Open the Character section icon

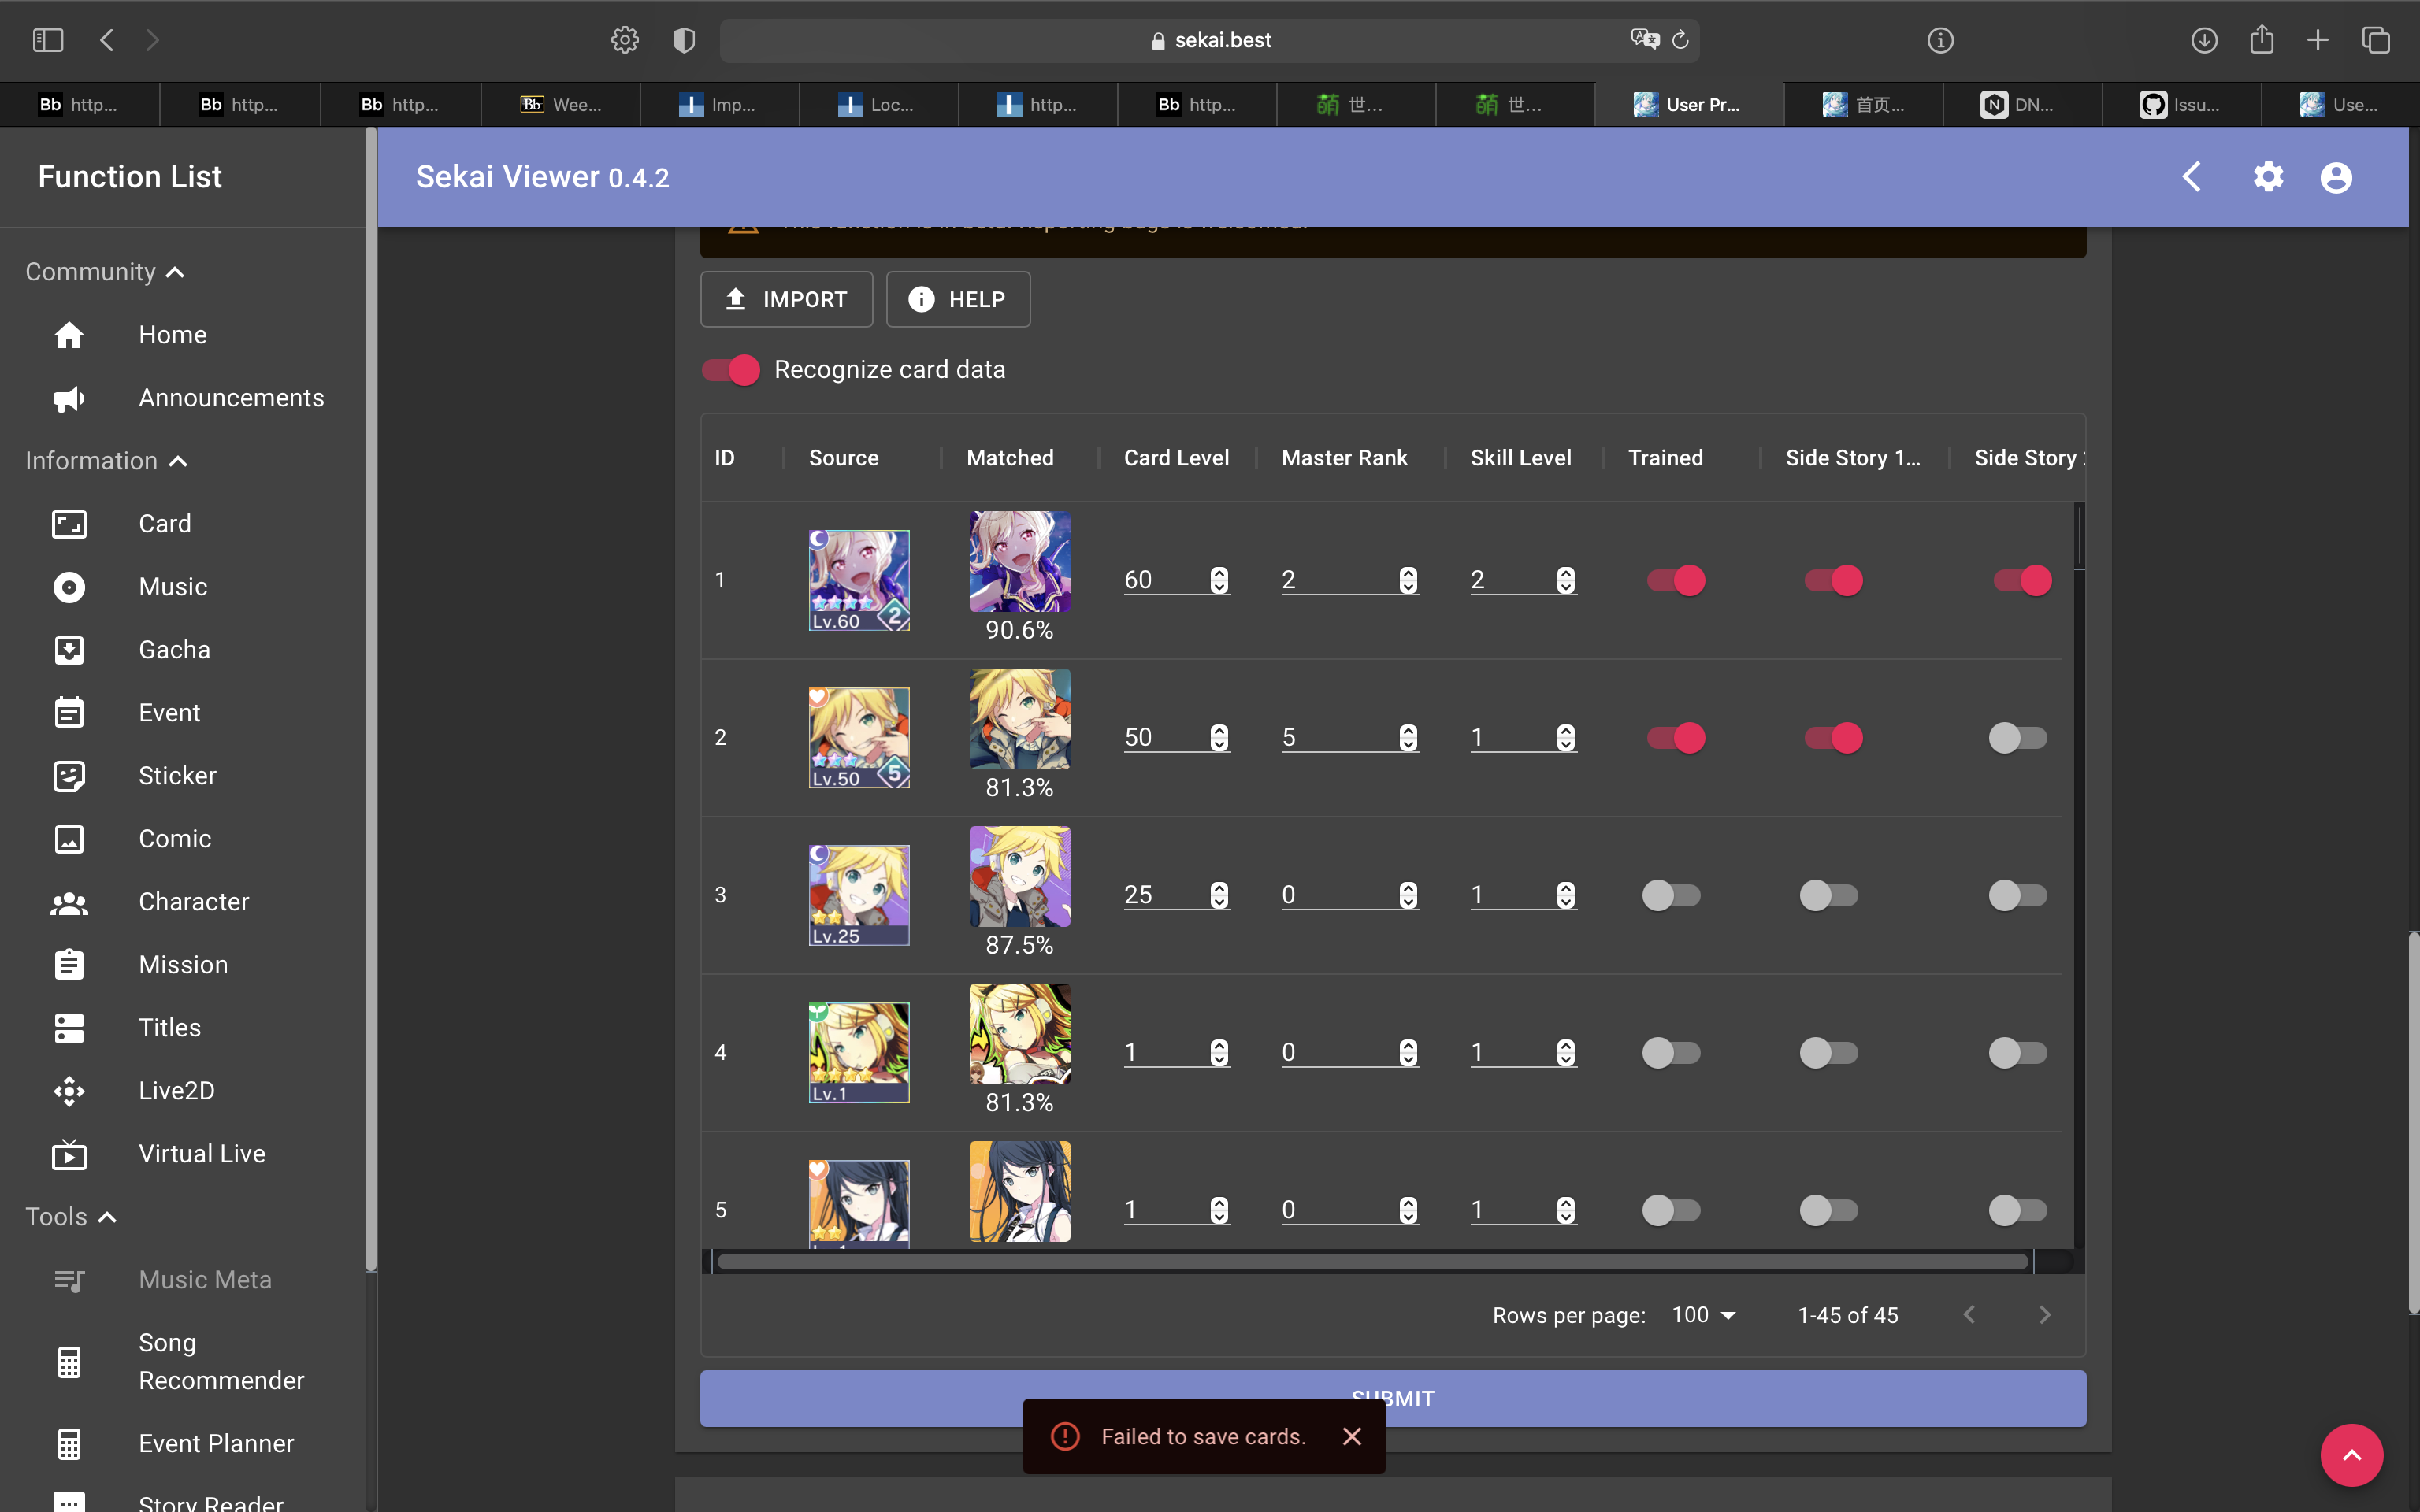tap(68, 901)
